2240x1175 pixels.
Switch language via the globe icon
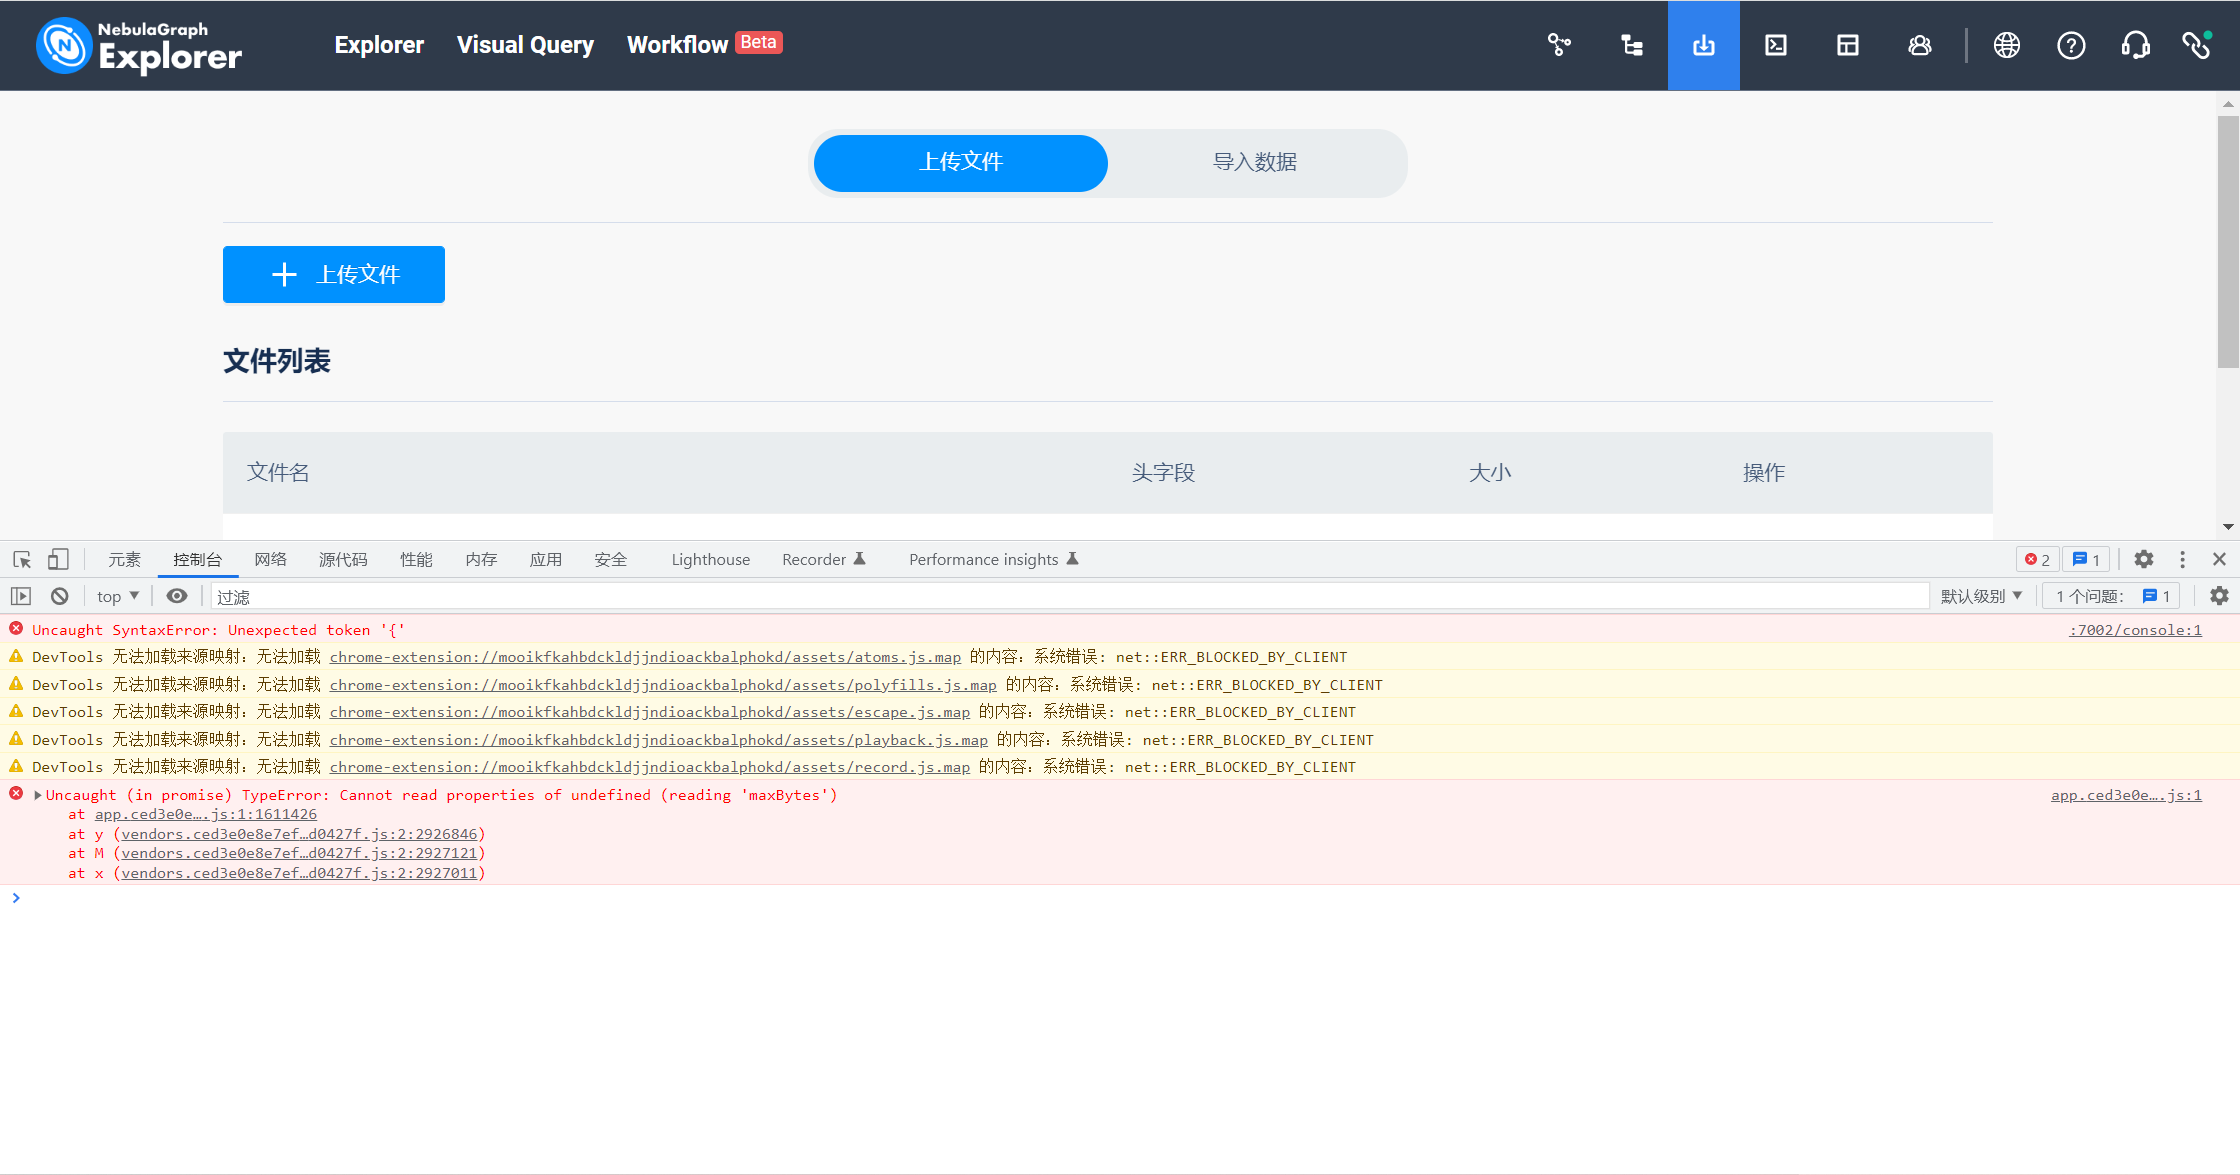[2006, 45]
